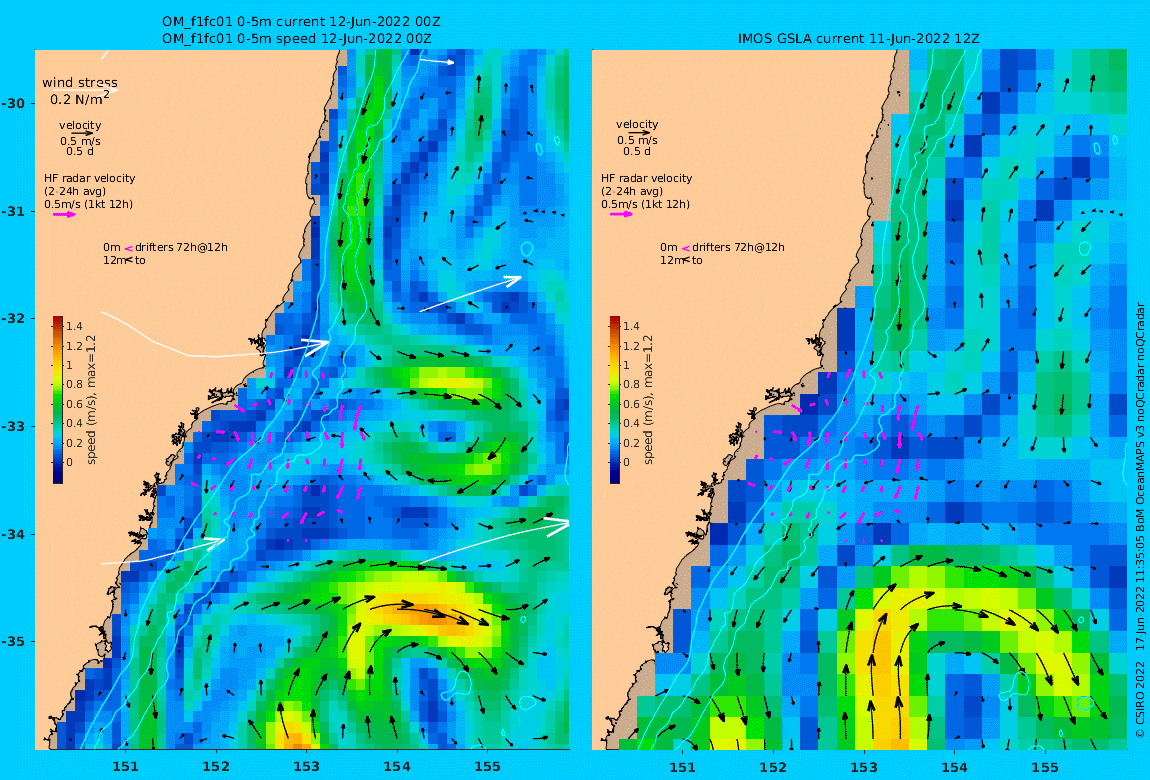Click longitude '155' under right map
Viewport: 1150px width, 780px height.
(x=1045, y=767)
